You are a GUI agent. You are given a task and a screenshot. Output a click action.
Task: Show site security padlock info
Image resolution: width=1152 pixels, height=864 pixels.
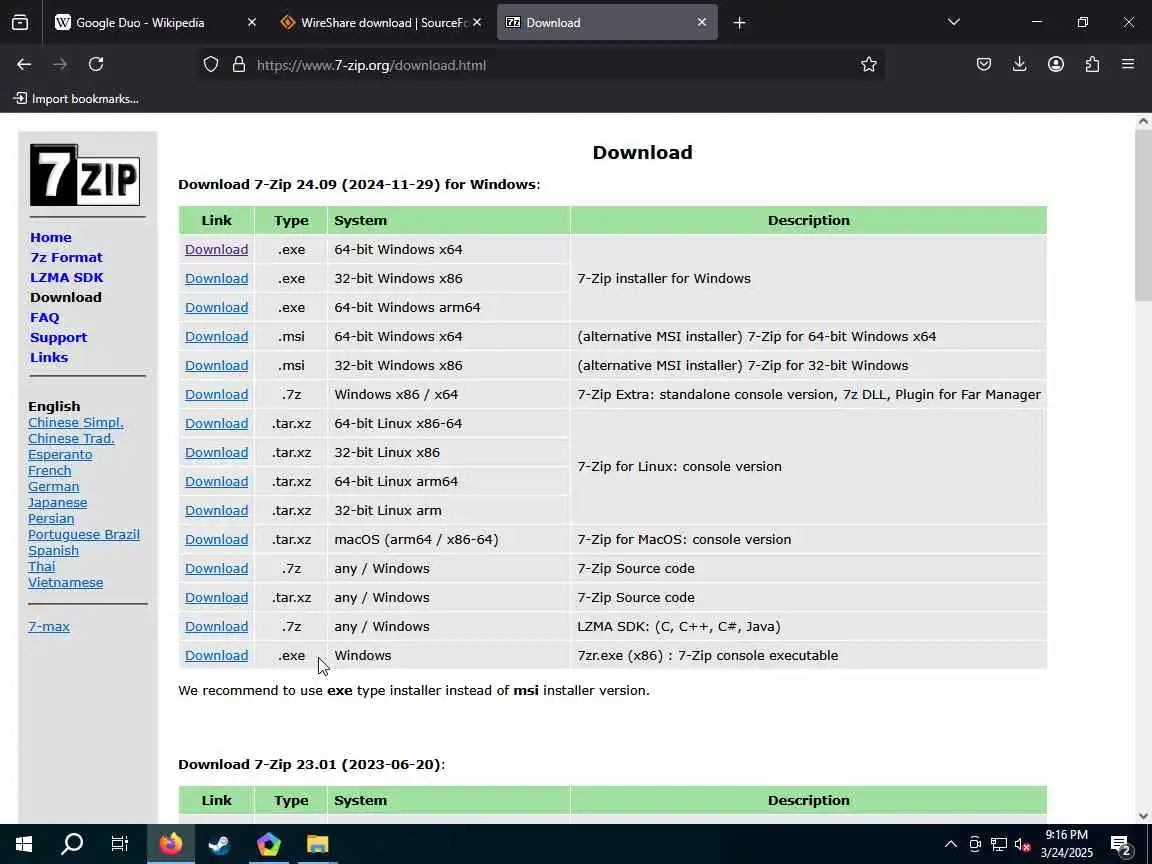[x=239, y=65]
